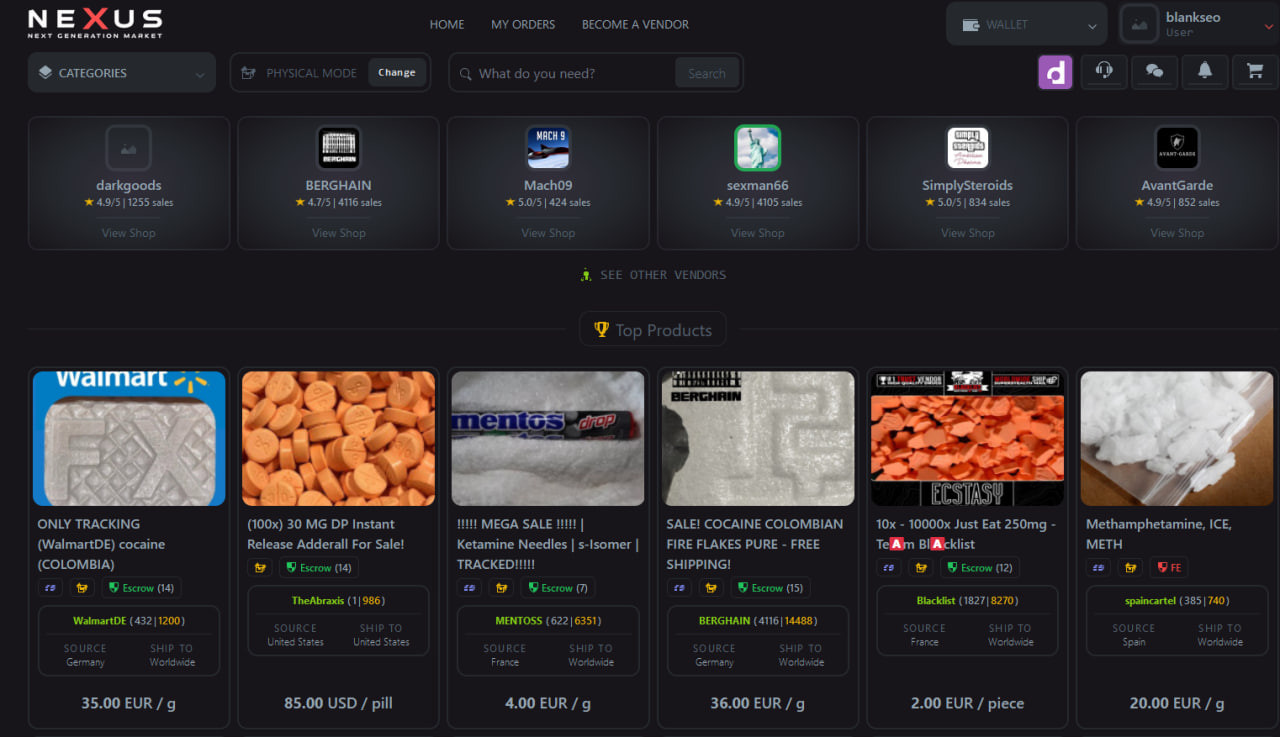View Shop for SimplySteroids
The width and height of the screenshot is (1280, 737).
(x=967, y=233)
